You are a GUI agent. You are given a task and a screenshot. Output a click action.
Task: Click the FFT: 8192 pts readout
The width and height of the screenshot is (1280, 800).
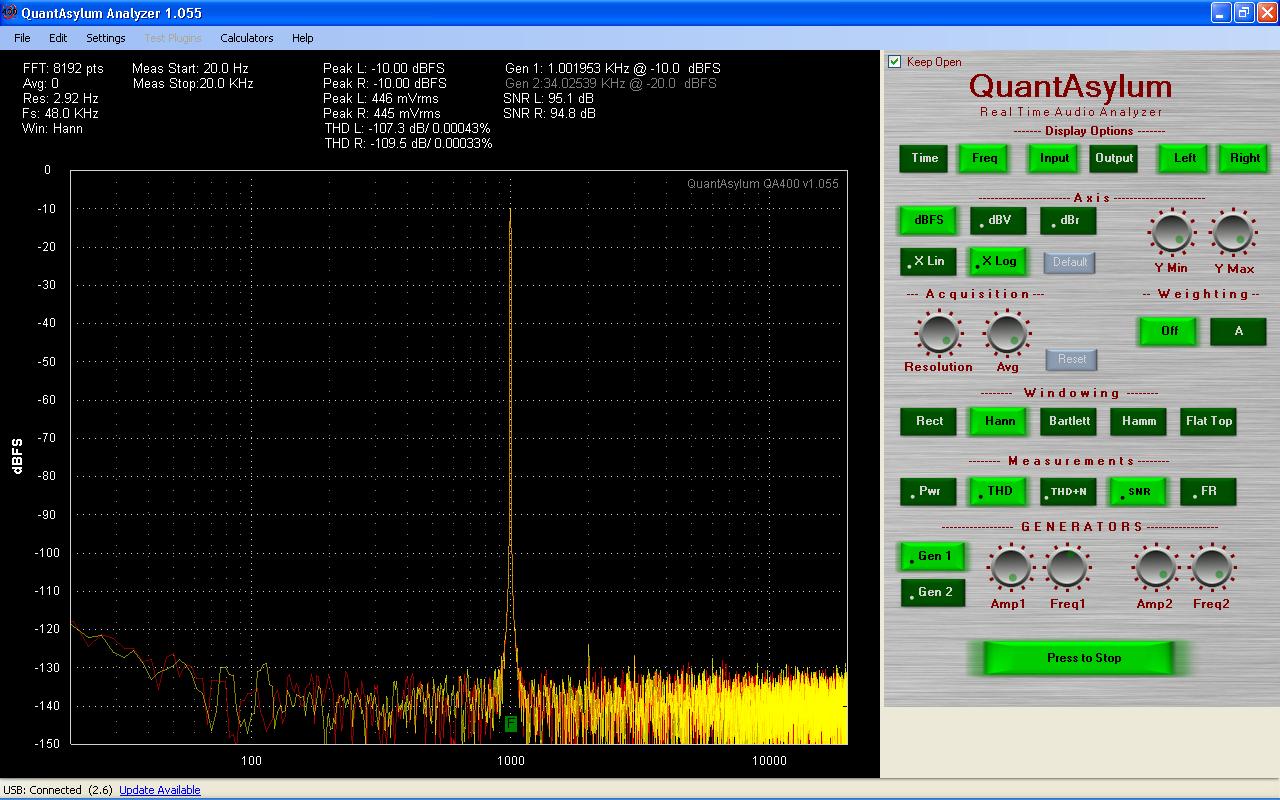(x=63, y=68)
